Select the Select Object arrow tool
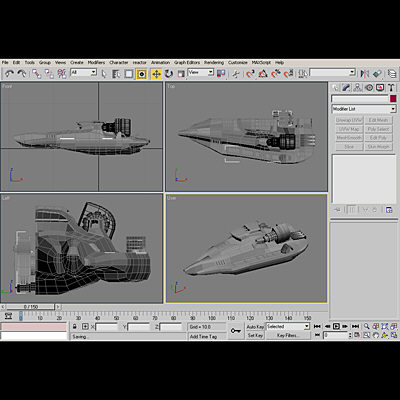The height and width of the screenshot is (400, 400). click(x=104, y=74)
